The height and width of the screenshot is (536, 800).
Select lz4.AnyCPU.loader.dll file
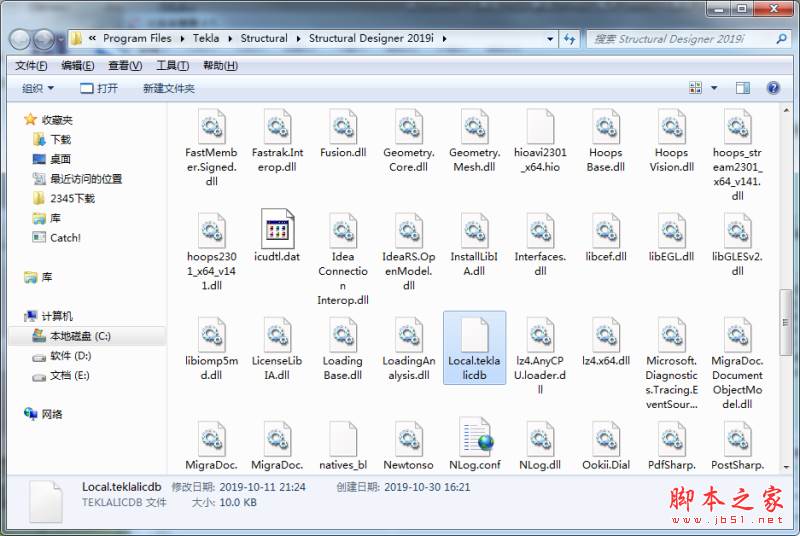540,357
